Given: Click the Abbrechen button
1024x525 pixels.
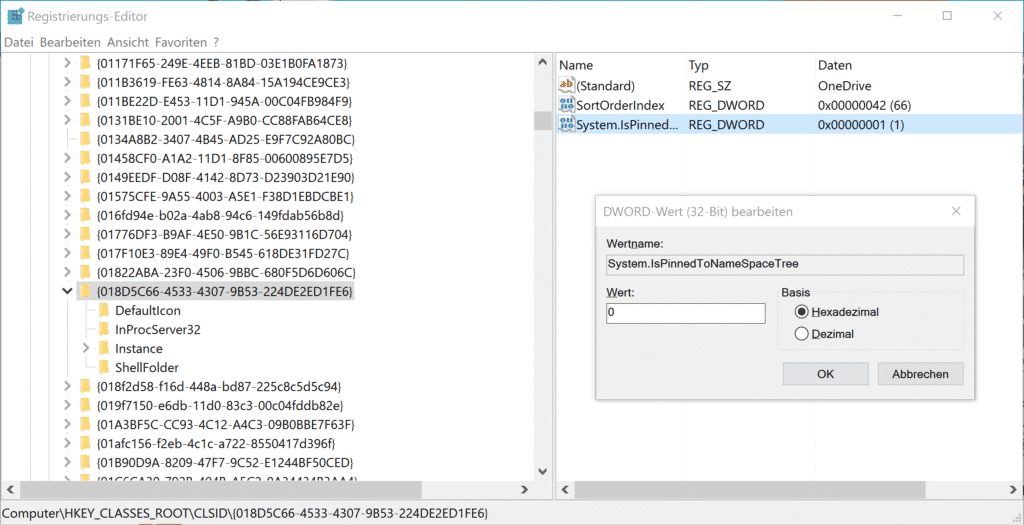Looking at the screenshot, I should [921, 374].
